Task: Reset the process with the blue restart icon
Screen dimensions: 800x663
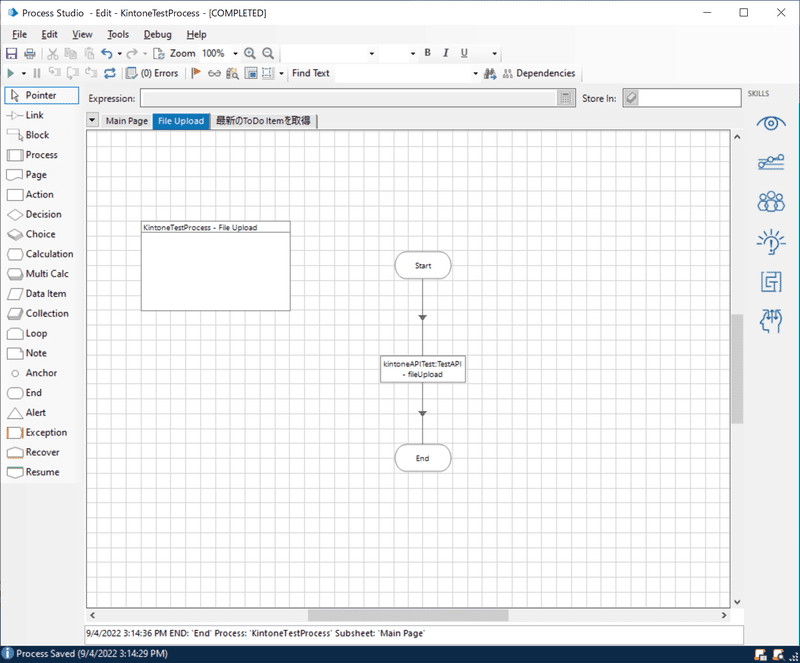Action: (x=110, y=73)
